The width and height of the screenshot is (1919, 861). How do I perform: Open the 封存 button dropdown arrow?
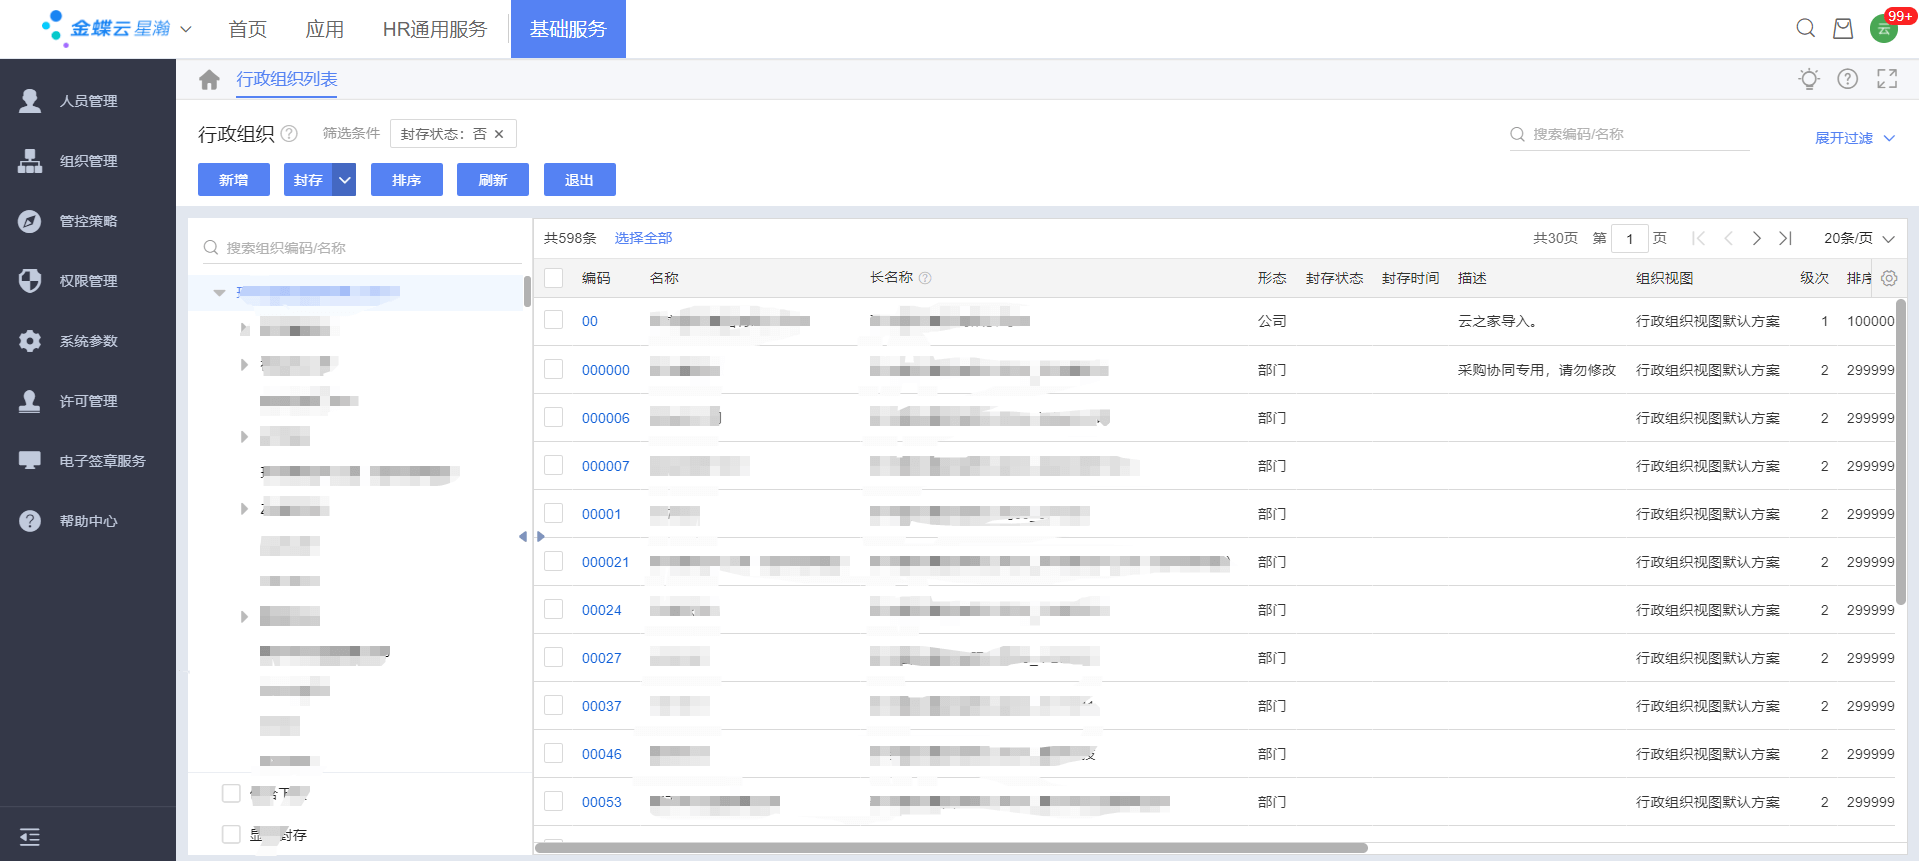345,180
